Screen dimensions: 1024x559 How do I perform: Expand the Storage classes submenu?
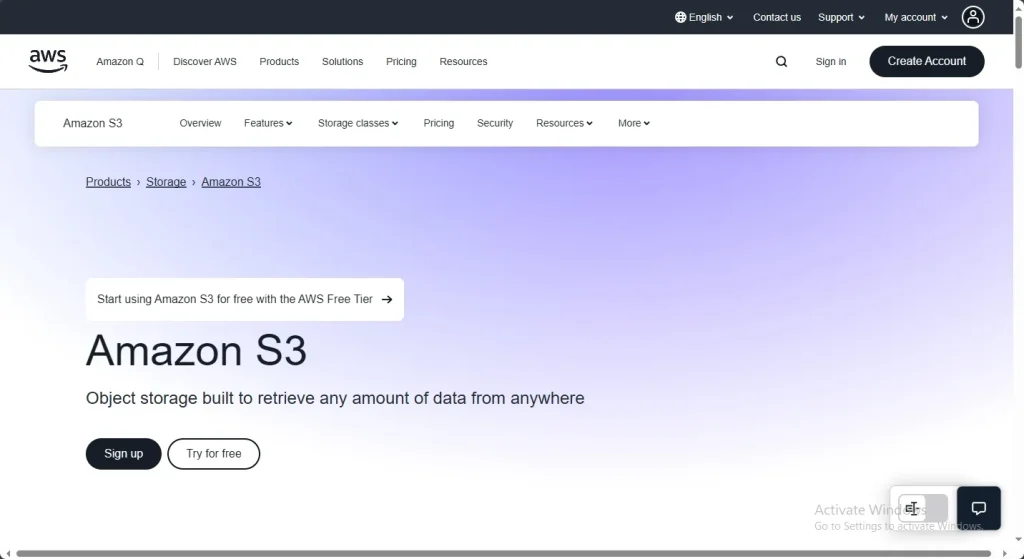pyautogui.click(x=358, y=123)
